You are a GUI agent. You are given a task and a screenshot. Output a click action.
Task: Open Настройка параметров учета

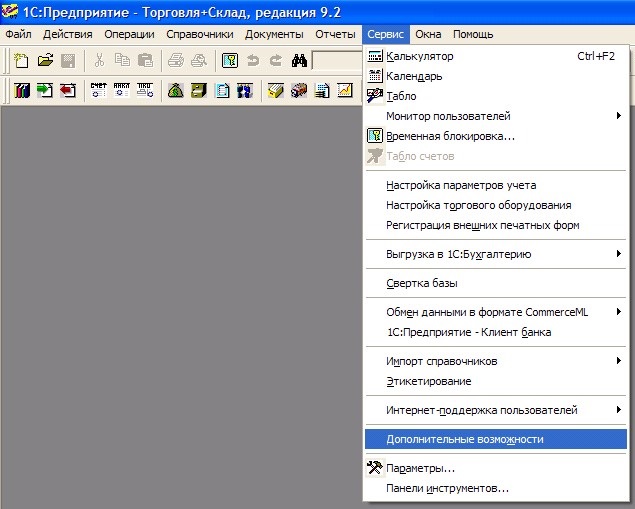tap(496, 185)
